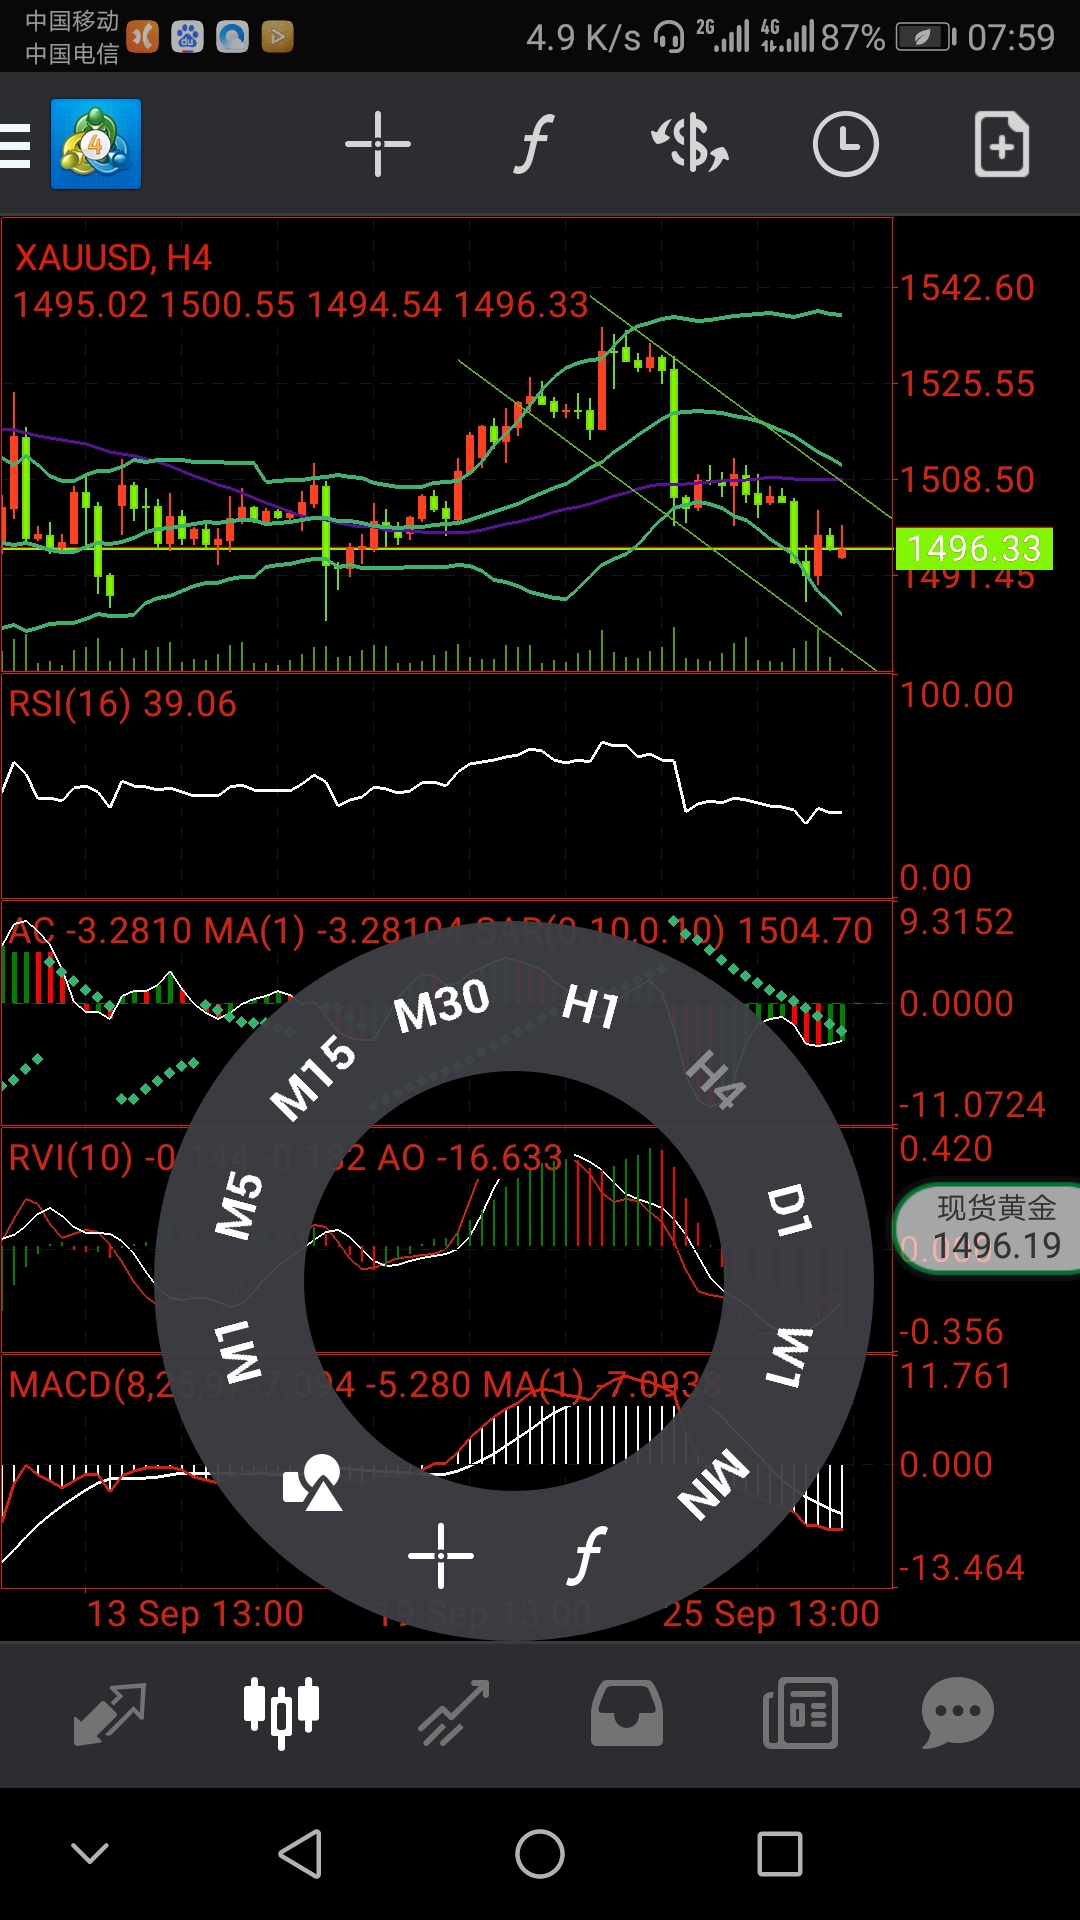Open symbol switch dollar icon
Image resolution: width=1080 pixels, height=1920 pixels.
(x=690, y=144)
